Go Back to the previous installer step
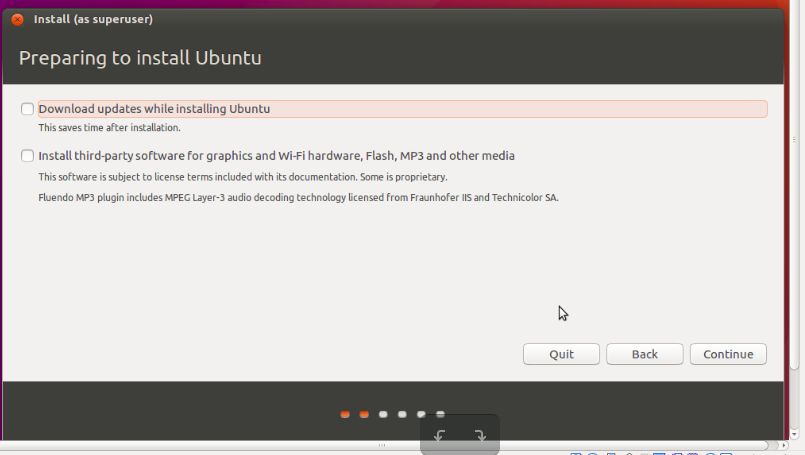 coord(644,354)
